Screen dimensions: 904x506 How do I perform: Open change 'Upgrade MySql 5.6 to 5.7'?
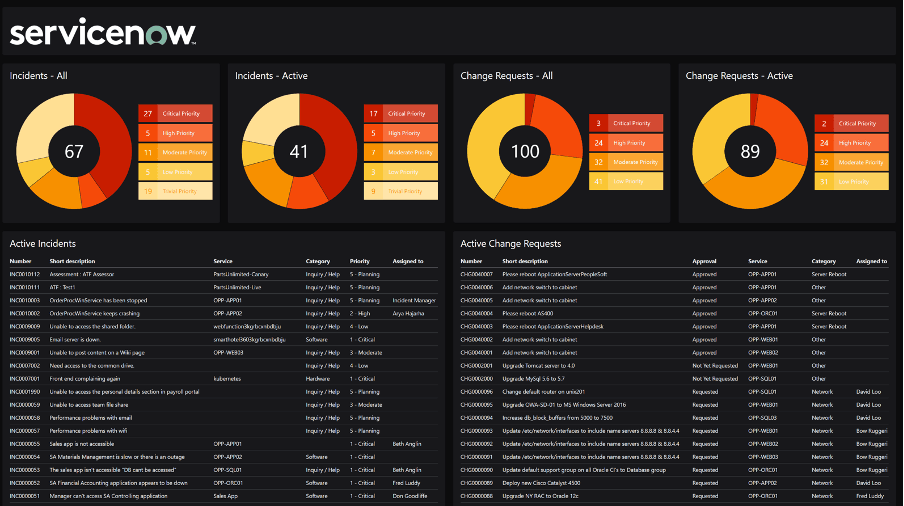click(533, 379)
